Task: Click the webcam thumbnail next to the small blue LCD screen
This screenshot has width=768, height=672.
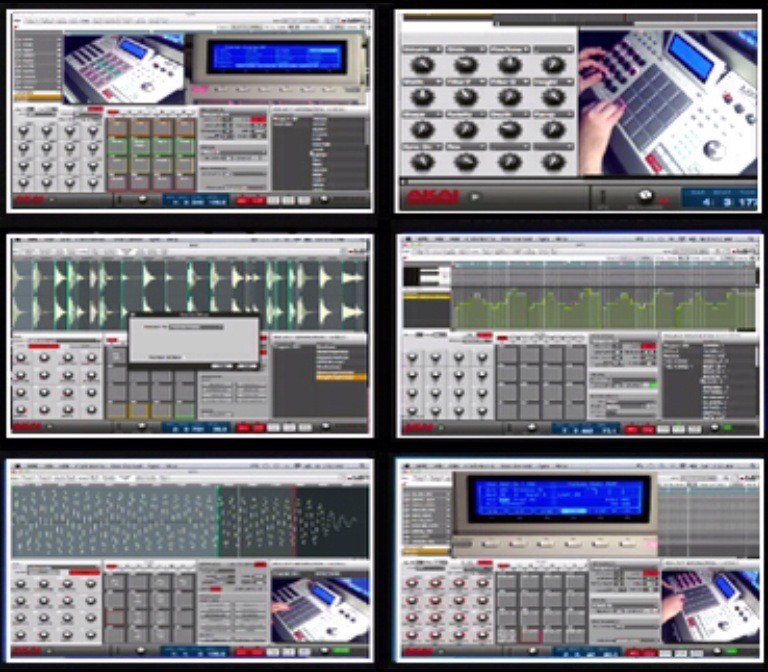Action: pos(124,68)
